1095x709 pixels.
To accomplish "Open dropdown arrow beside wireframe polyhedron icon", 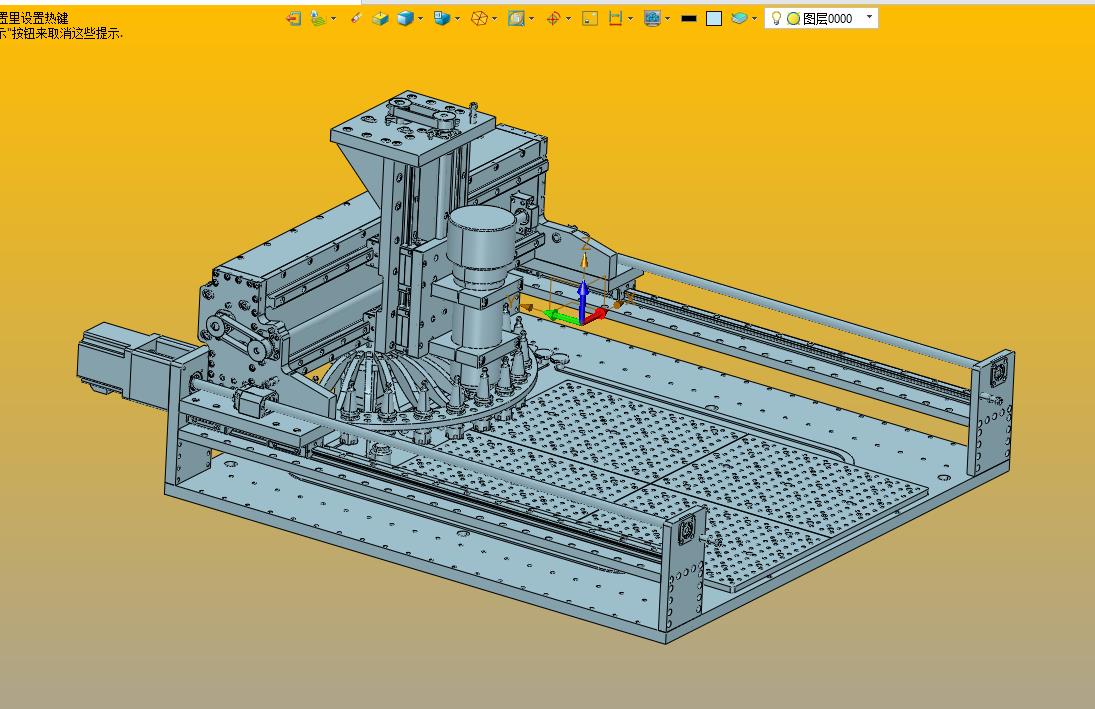I will tap(494, 19).
